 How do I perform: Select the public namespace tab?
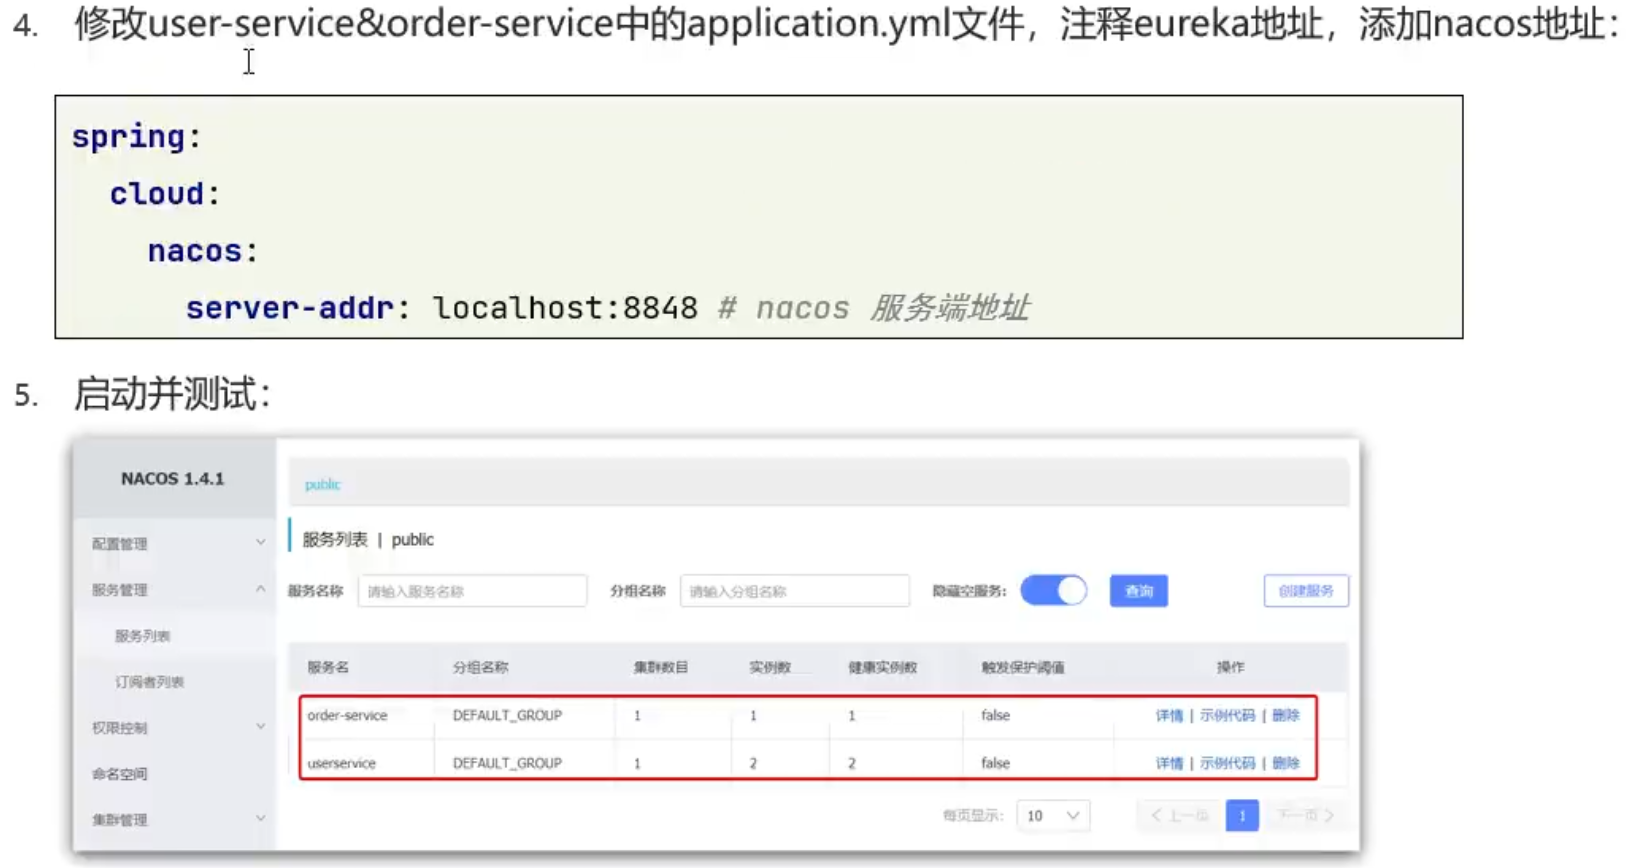click(x=322, y=485)
